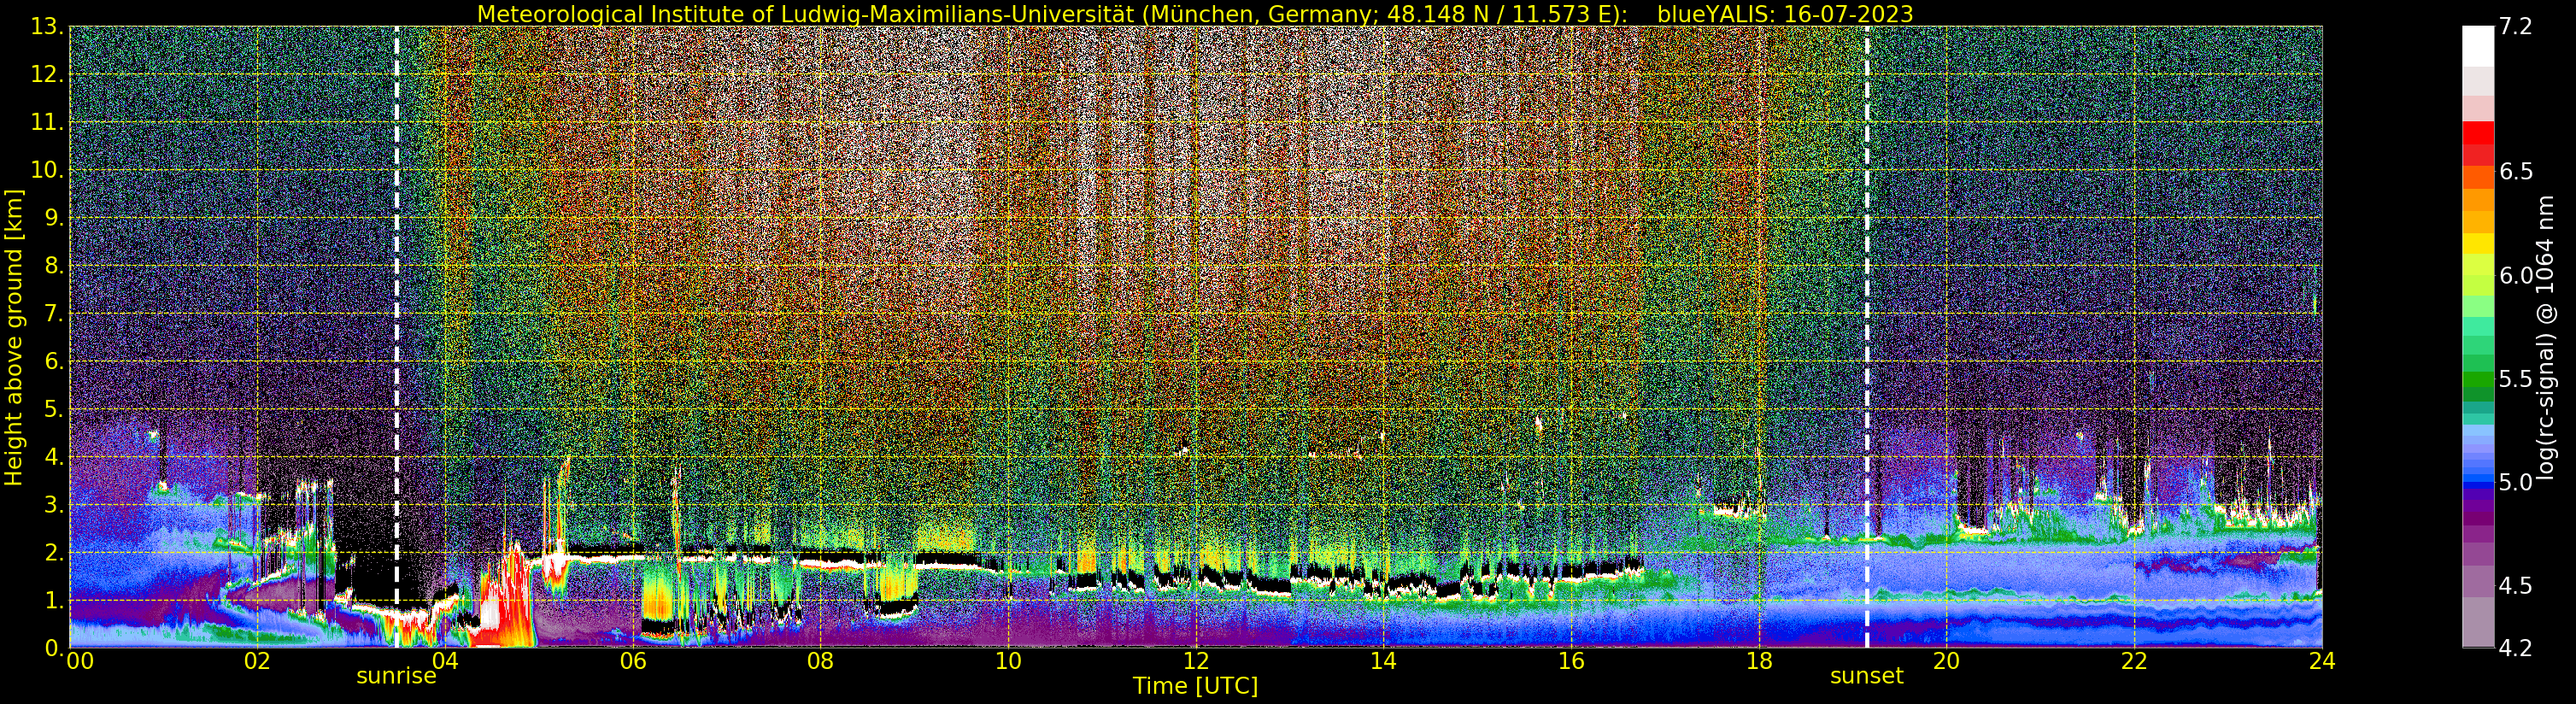Click the height axis tick label 6.

pyautogui.click(x=54, y=361)
